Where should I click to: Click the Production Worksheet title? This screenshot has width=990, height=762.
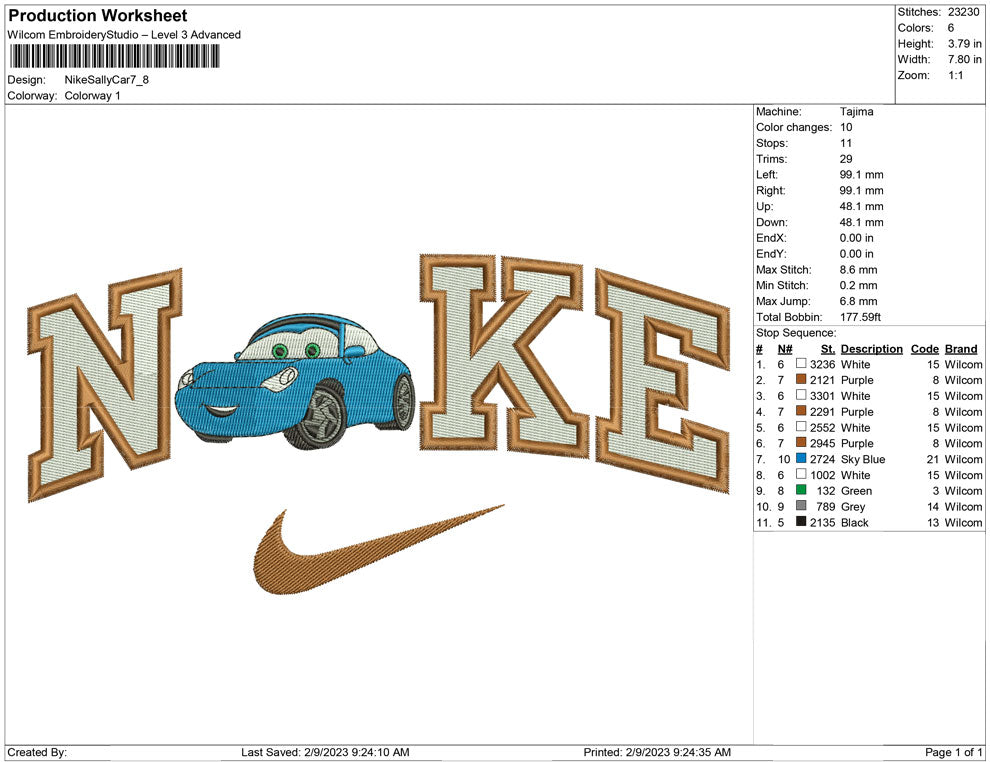coord(97,16)
